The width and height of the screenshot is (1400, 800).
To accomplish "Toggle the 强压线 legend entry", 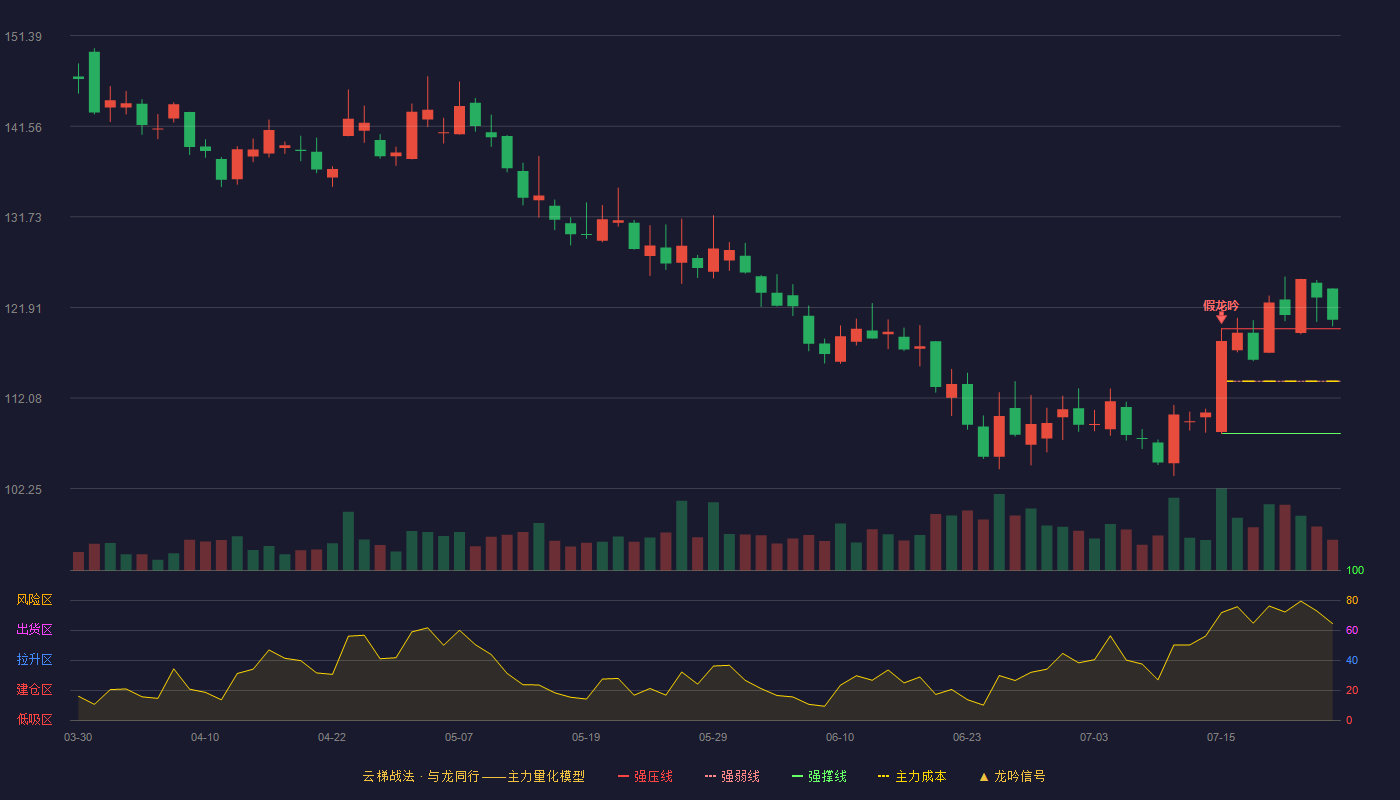I will [645, 776].
